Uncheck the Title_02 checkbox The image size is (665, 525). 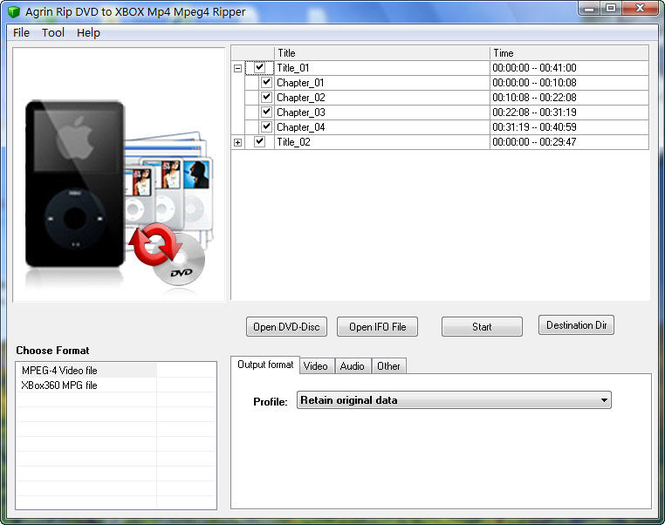(x=260, y=142)
